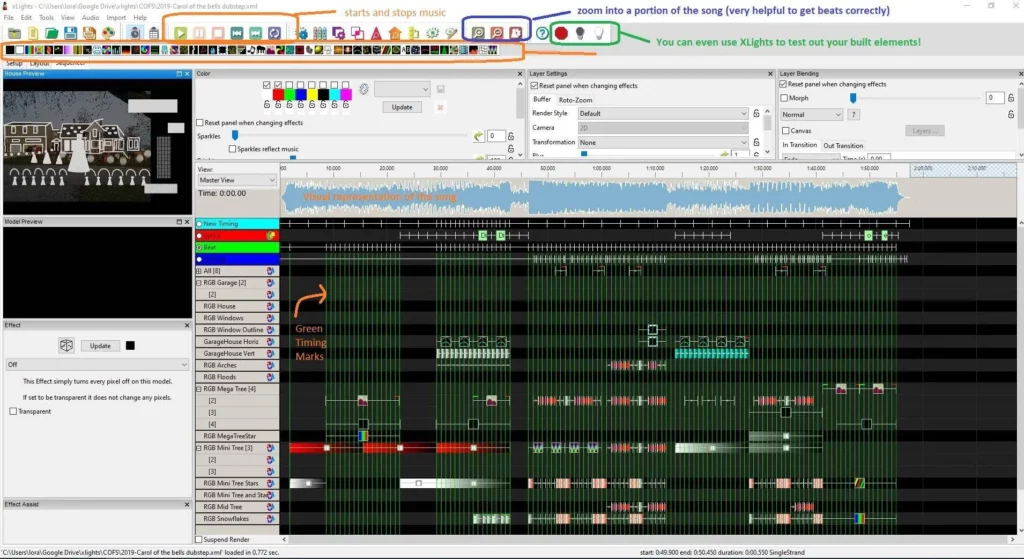Click the red output-to-lights icon
The width and height of the screenshot is (1024, 559).
561,33
